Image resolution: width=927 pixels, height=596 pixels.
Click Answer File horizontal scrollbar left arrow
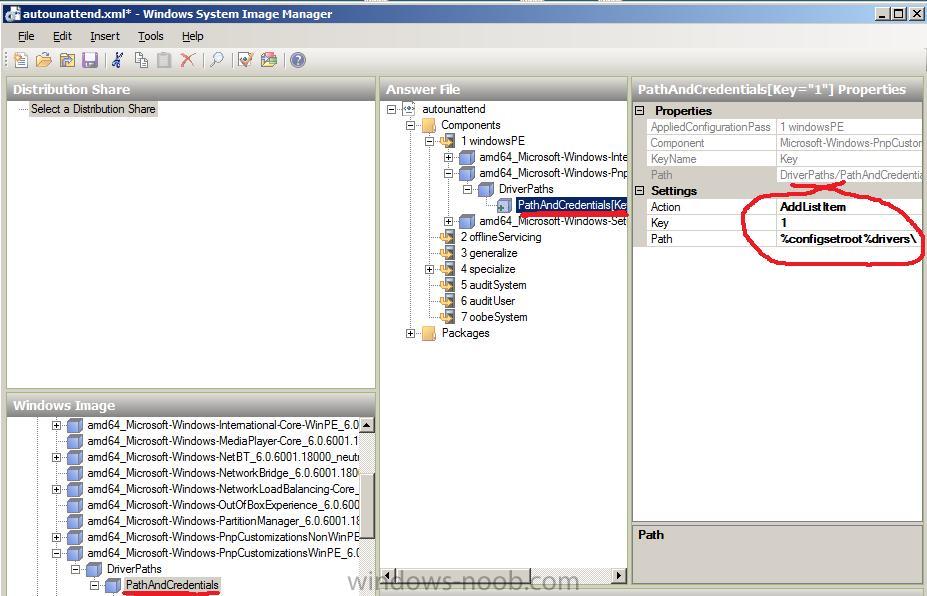388,575
